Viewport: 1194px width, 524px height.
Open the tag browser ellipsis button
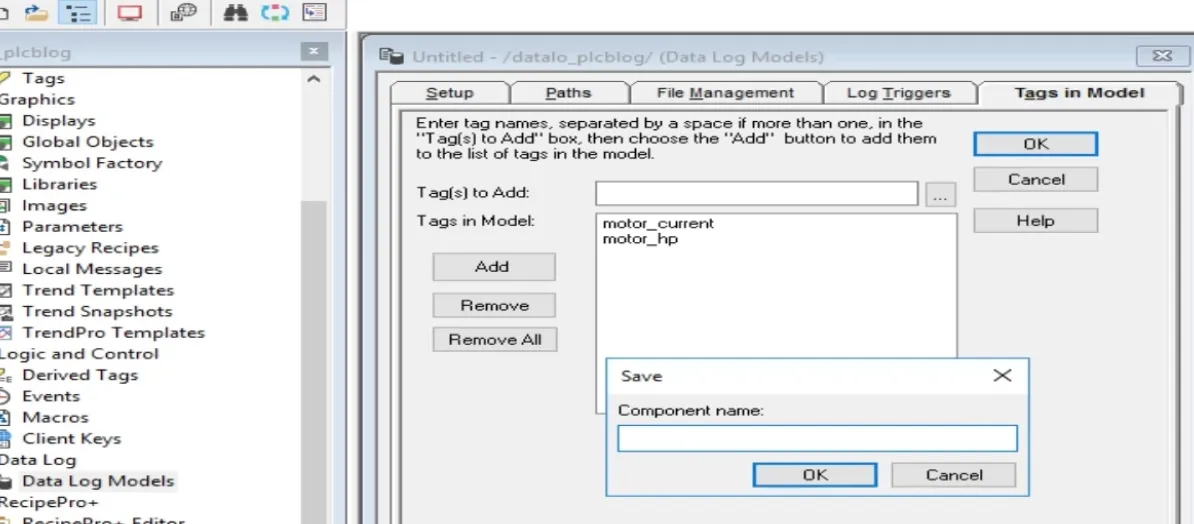(x=940, y=195)
